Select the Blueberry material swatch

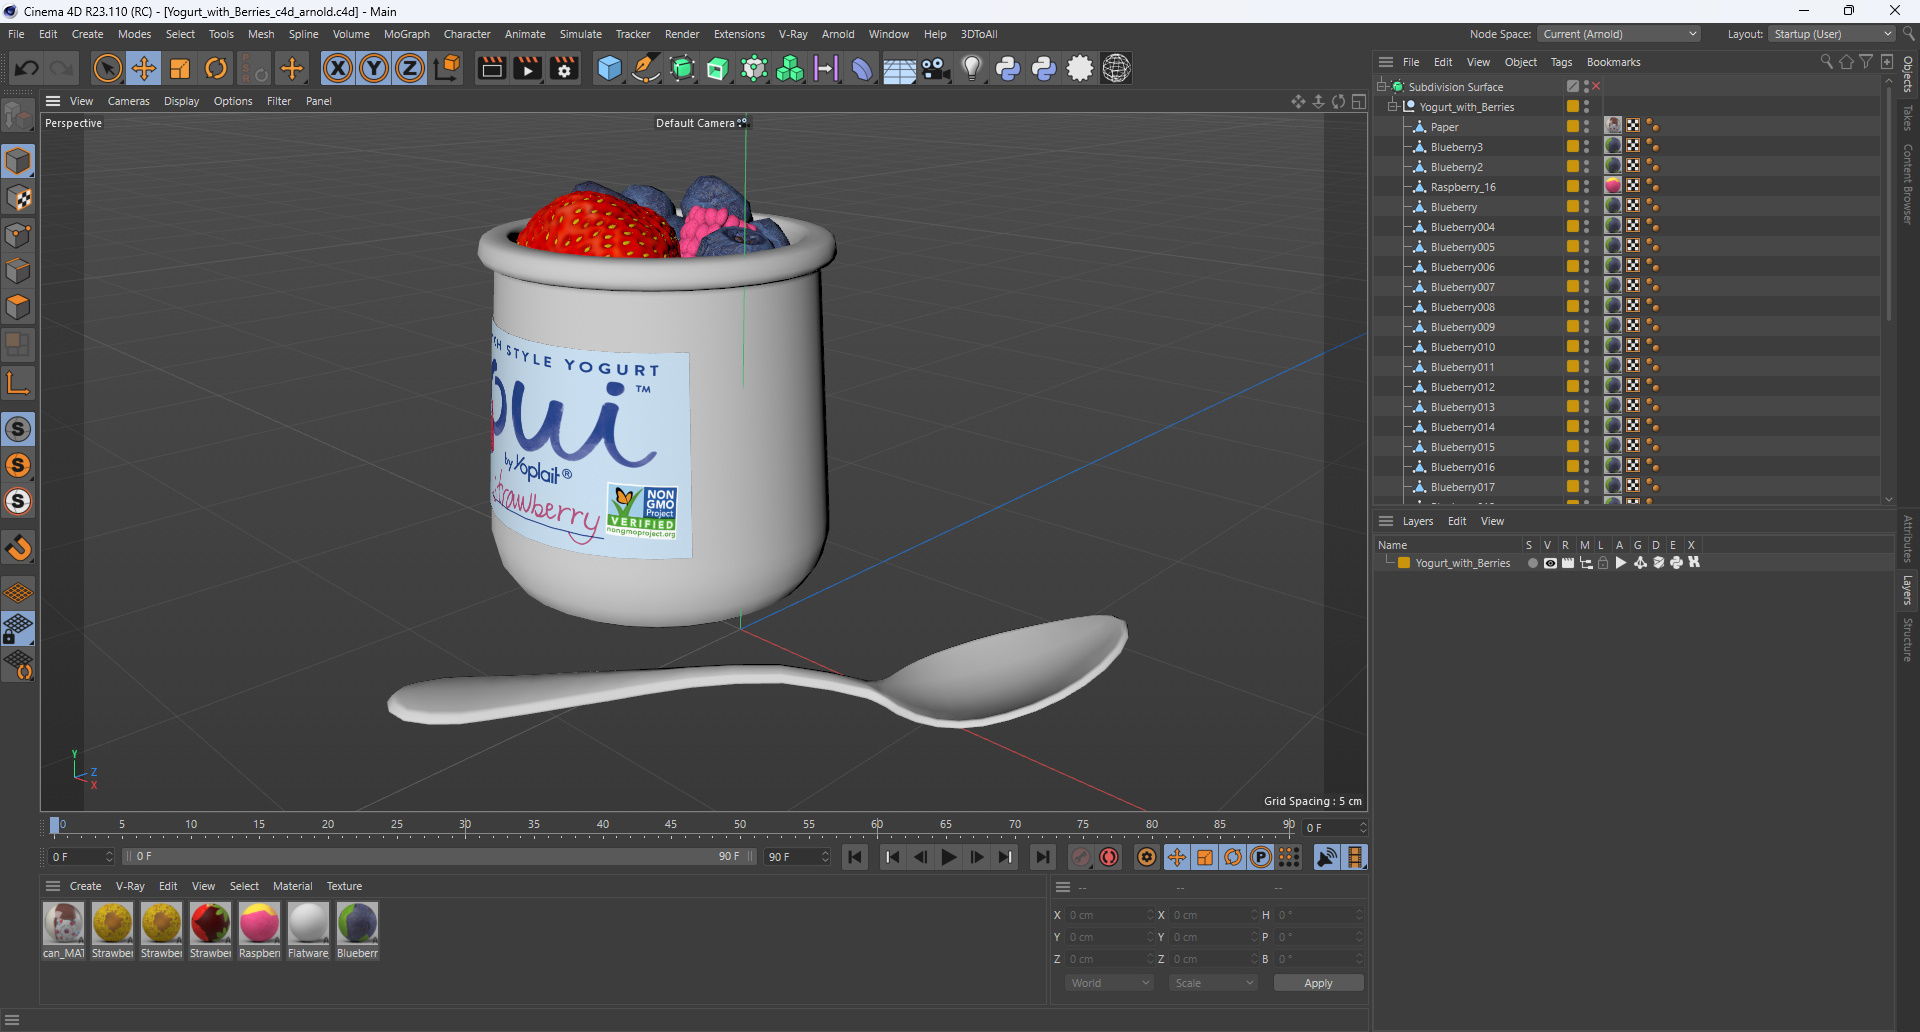tap(357, 930)
